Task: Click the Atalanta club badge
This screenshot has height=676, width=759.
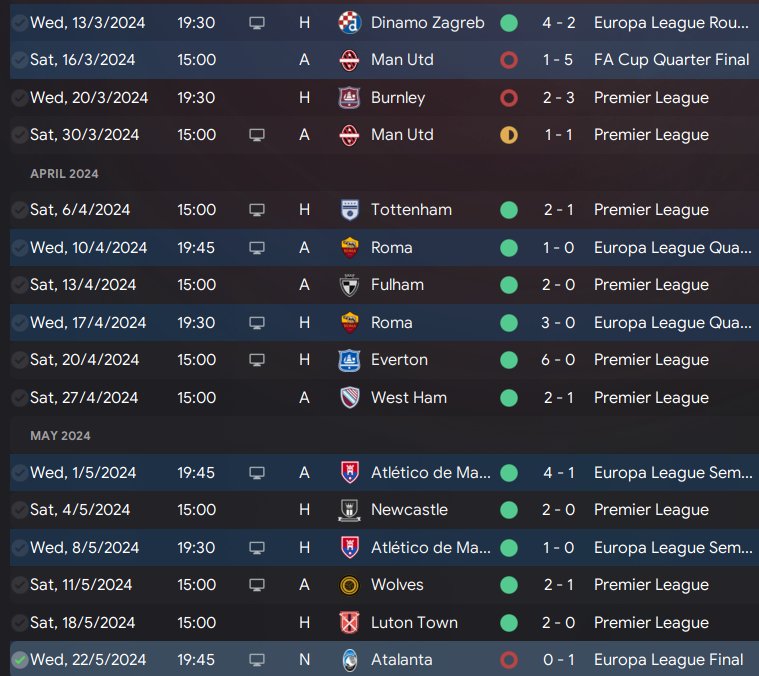Action: 349,660
